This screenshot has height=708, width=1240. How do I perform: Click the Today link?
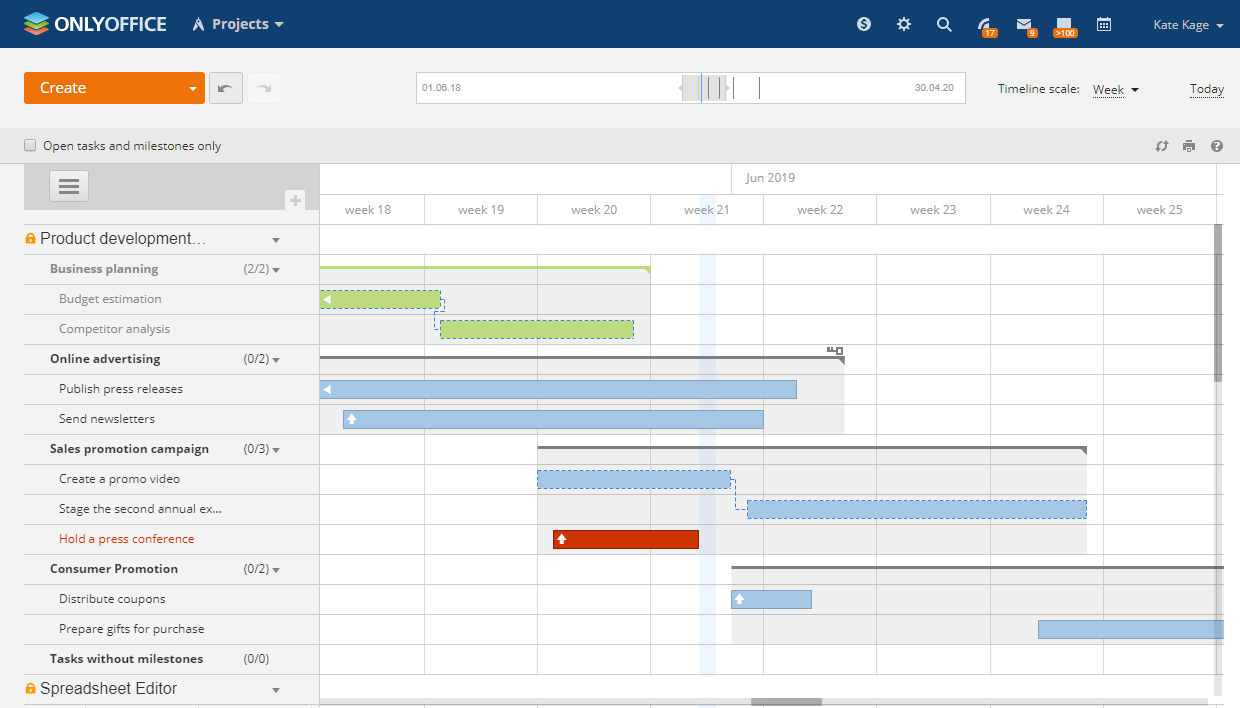click(1206, 89)
